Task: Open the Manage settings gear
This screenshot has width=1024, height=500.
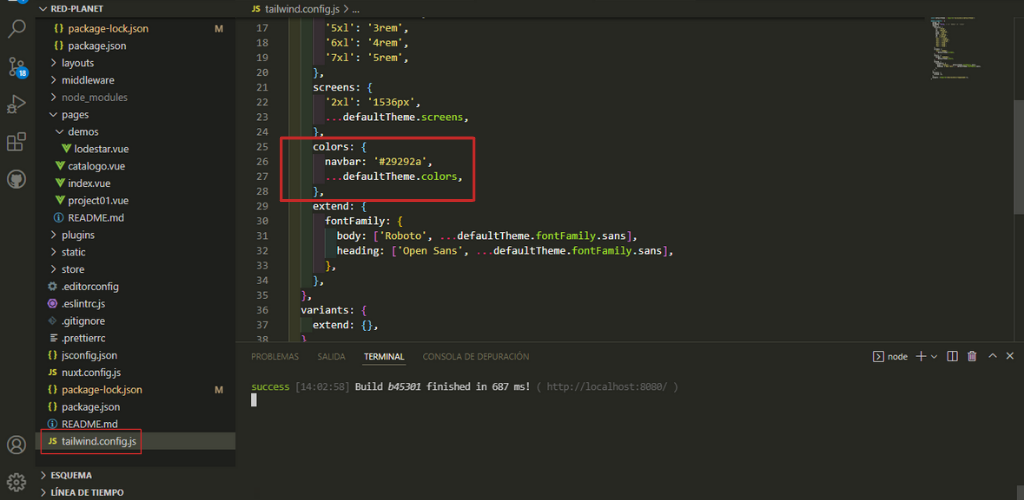Action: click(x=16, y=482)
